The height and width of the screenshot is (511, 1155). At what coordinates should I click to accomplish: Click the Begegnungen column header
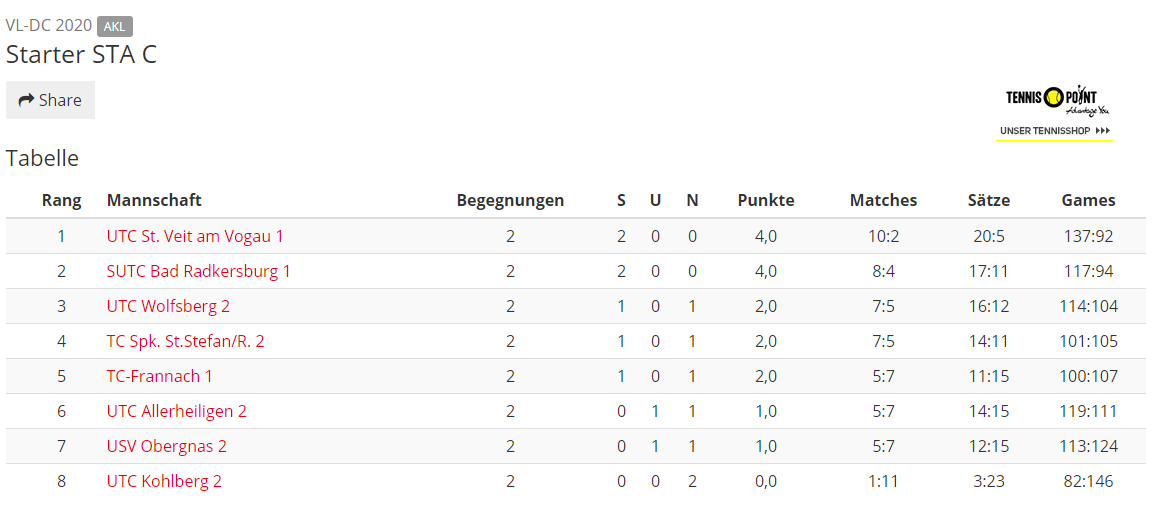510,200
